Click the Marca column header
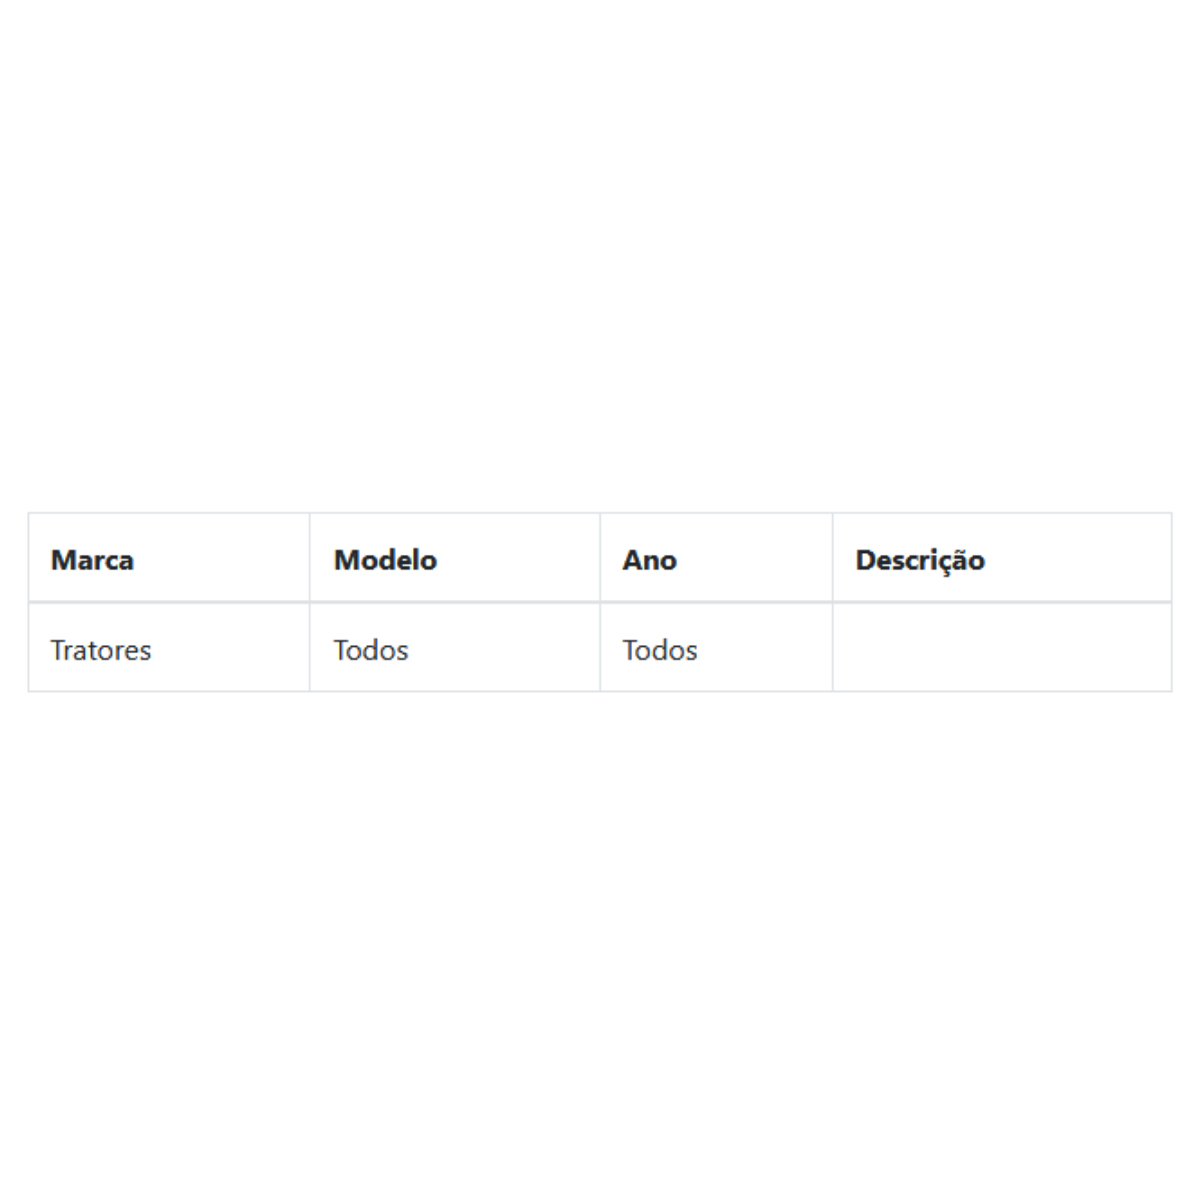 click(169, 558)
